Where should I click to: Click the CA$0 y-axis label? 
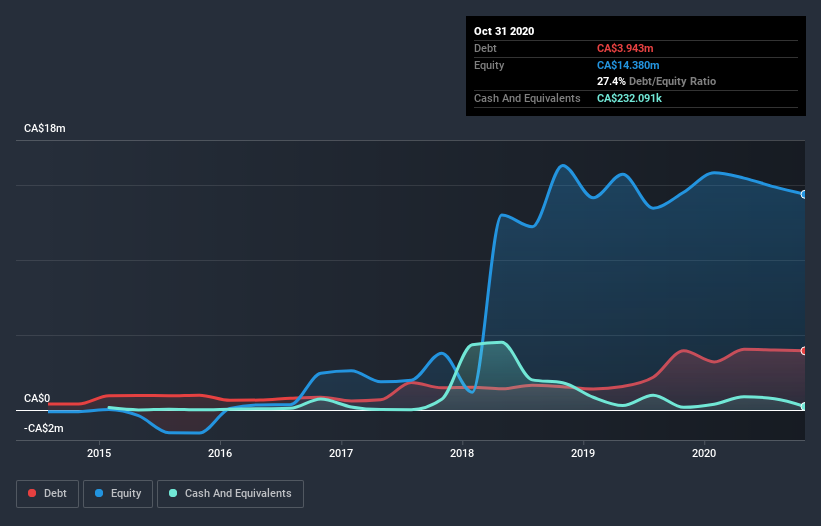tap(37, 398)
